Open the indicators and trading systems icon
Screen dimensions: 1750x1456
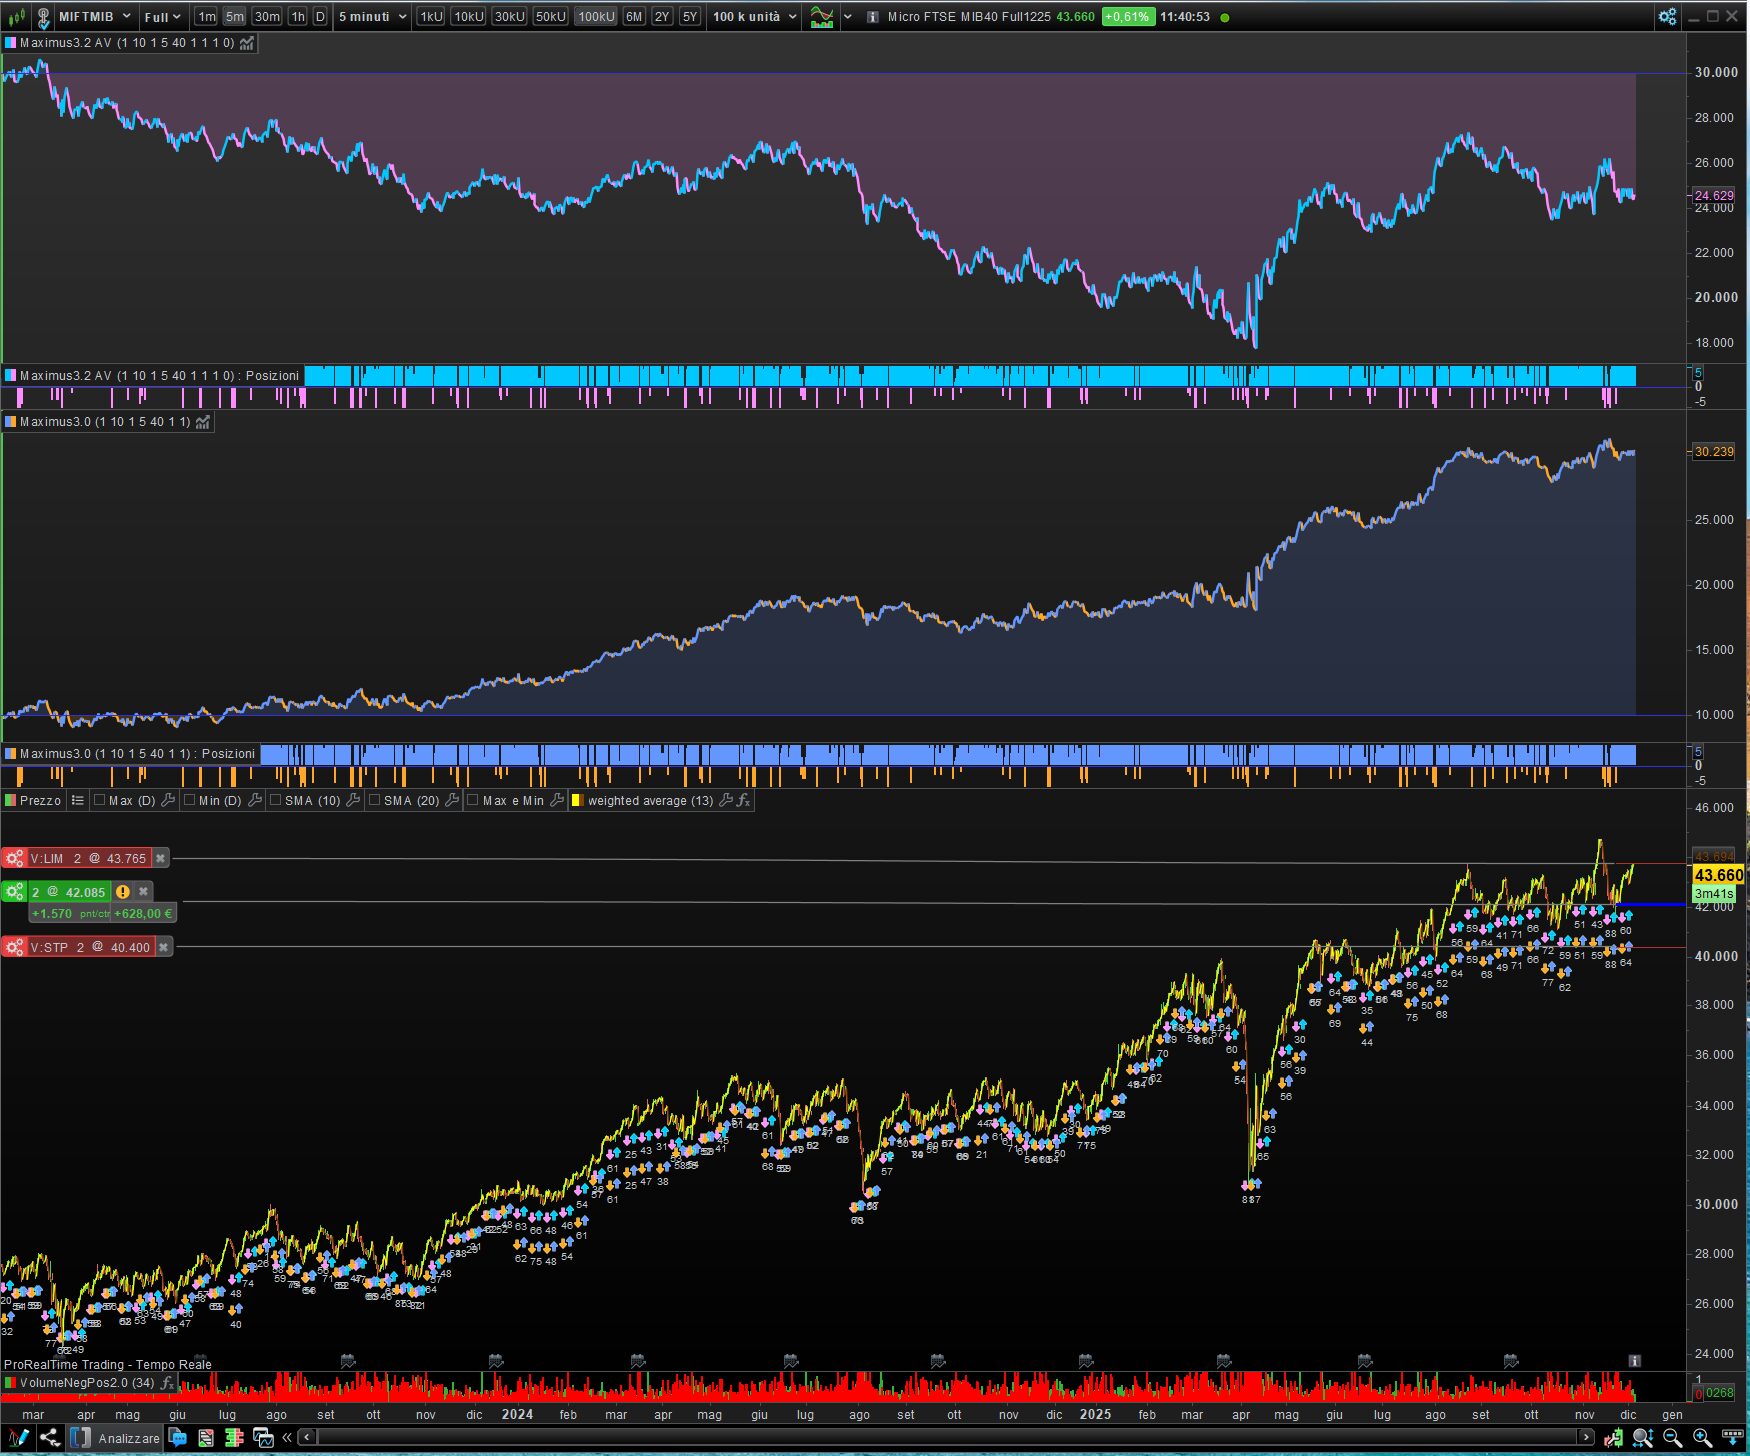(822, 17)
